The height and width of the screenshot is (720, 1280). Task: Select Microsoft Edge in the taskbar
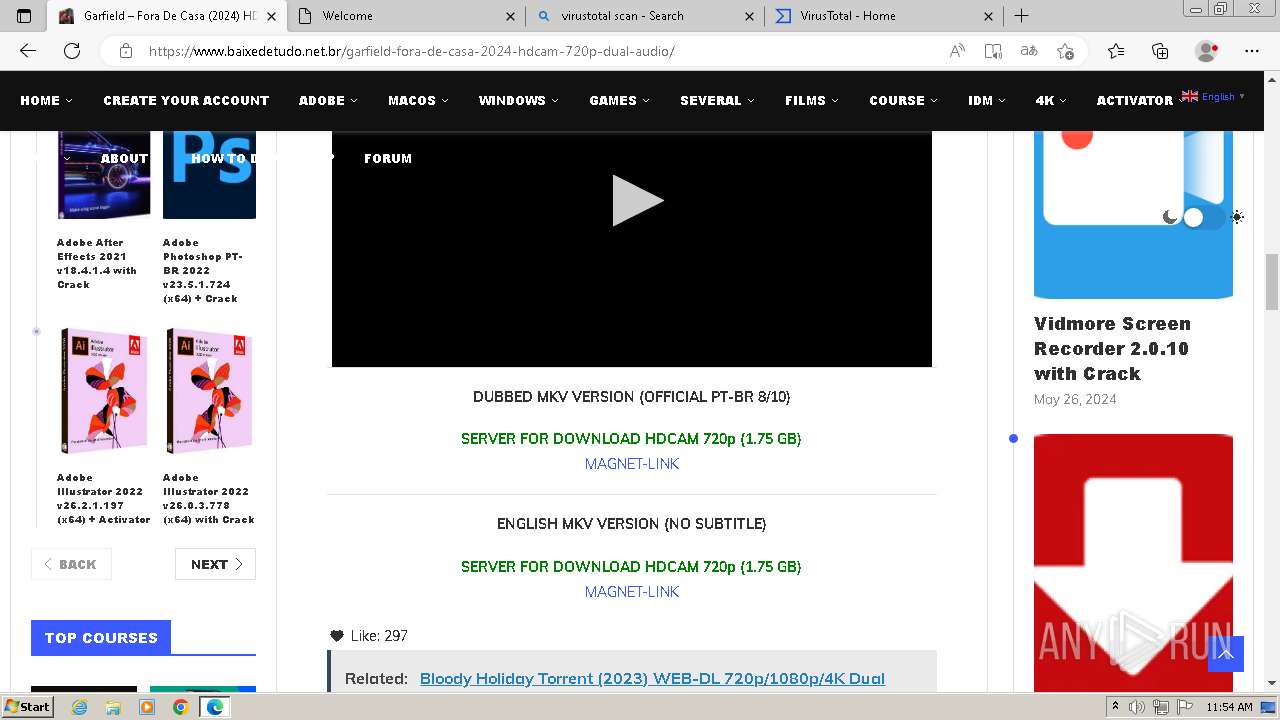click(214, 707)
